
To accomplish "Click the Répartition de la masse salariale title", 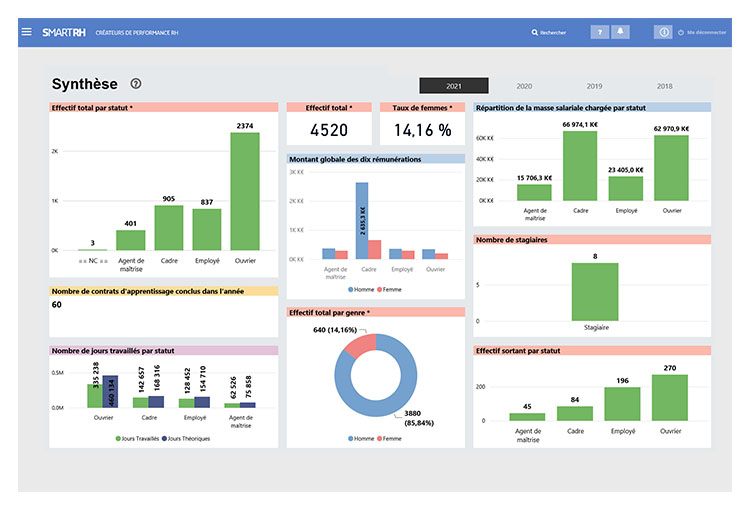I will click(x=561, y=108).
